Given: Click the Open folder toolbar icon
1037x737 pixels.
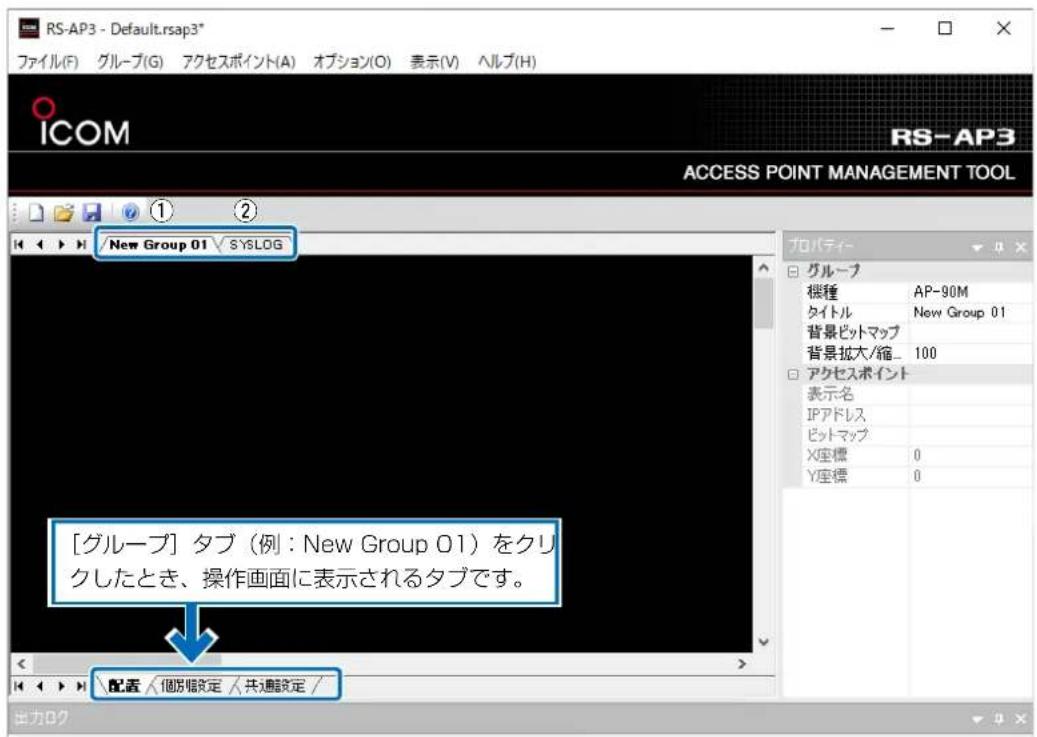Looking at the screenshot, I should pyautogui.click(x=63, y=212).
